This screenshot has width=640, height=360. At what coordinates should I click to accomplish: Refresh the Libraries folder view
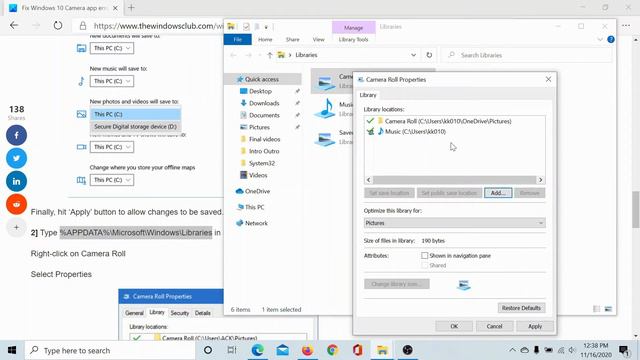point(429,55)
